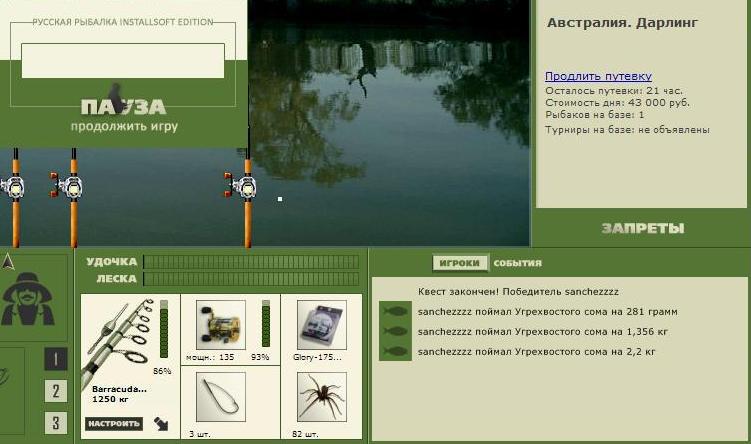Select tackle slot 2
The image size is (751, 444).
tap(56, 391)
